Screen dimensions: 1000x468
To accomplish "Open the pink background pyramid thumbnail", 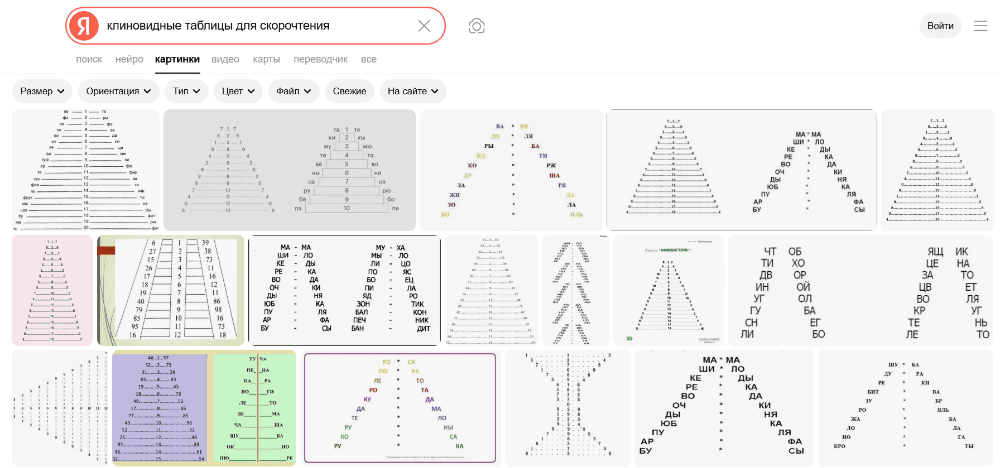I will [x=52, y=290].
